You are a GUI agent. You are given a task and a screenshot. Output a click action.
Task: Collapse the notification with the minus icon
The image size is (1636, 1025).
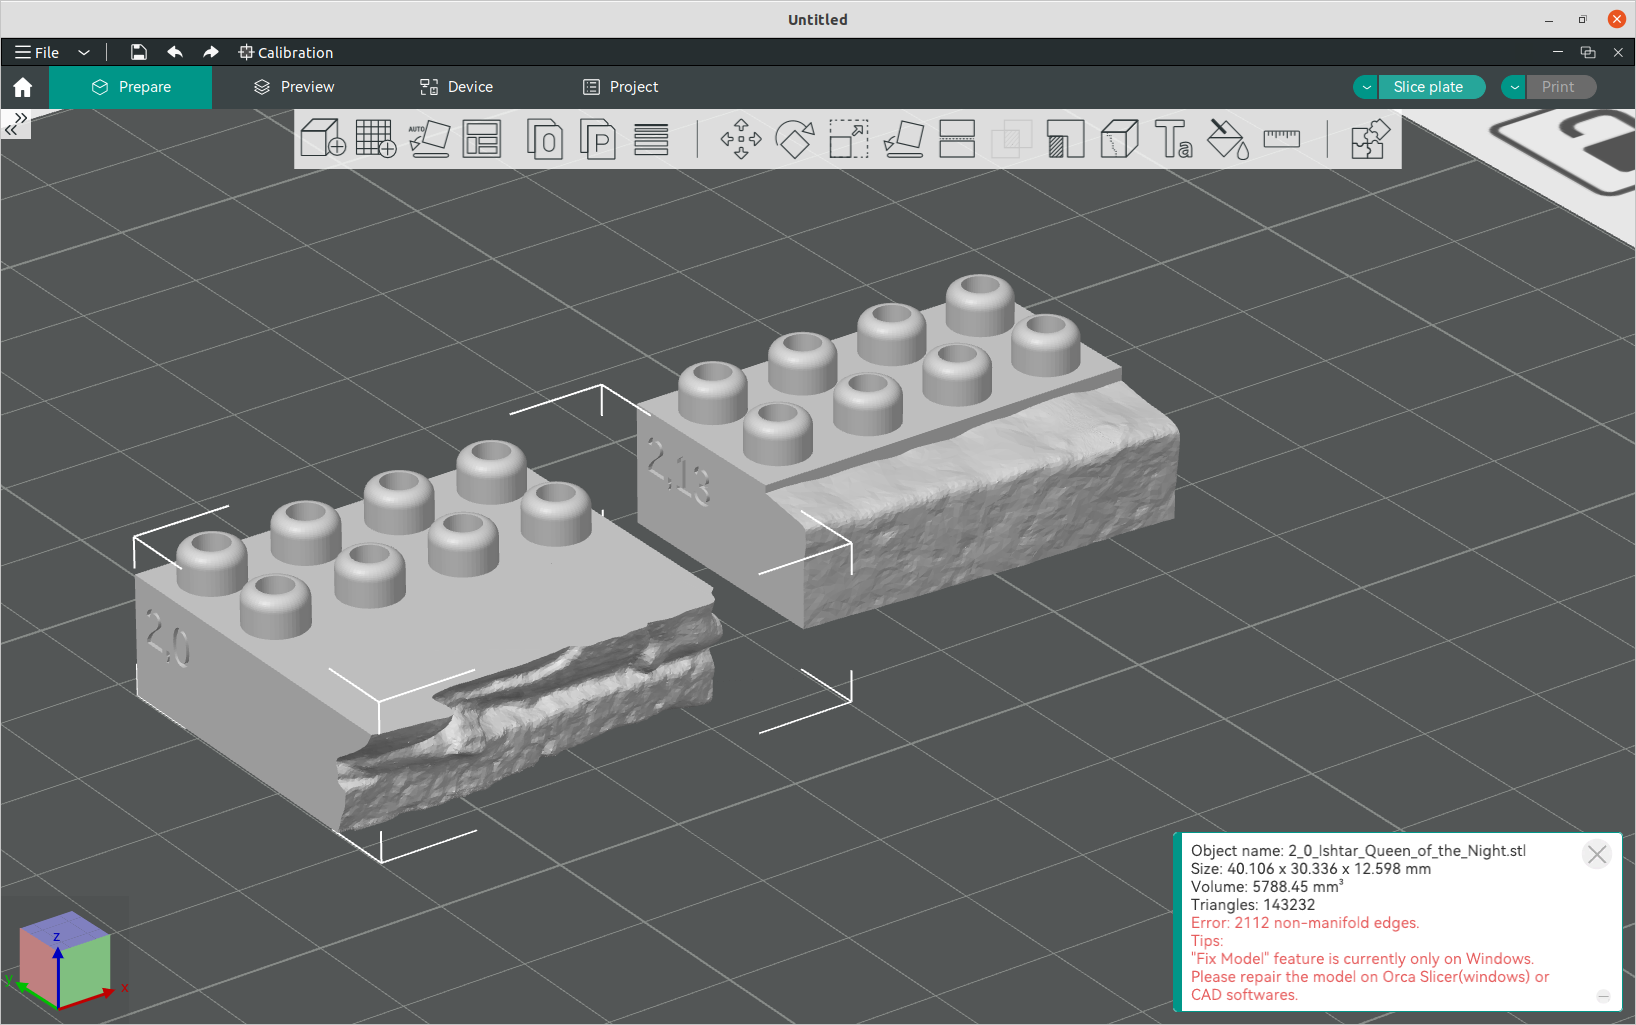coord(1603,996)
